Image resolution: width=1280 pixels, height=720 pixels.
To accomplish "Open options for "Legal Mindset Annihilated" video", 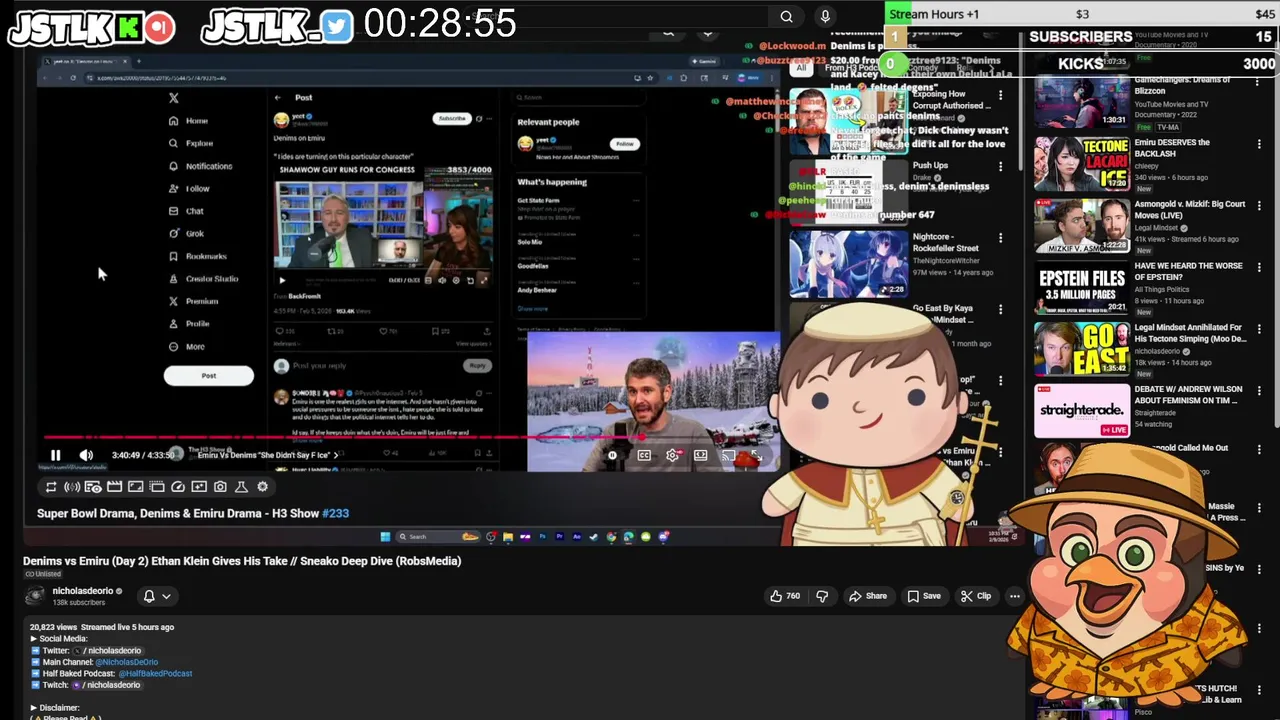I will pos(1259,329).
